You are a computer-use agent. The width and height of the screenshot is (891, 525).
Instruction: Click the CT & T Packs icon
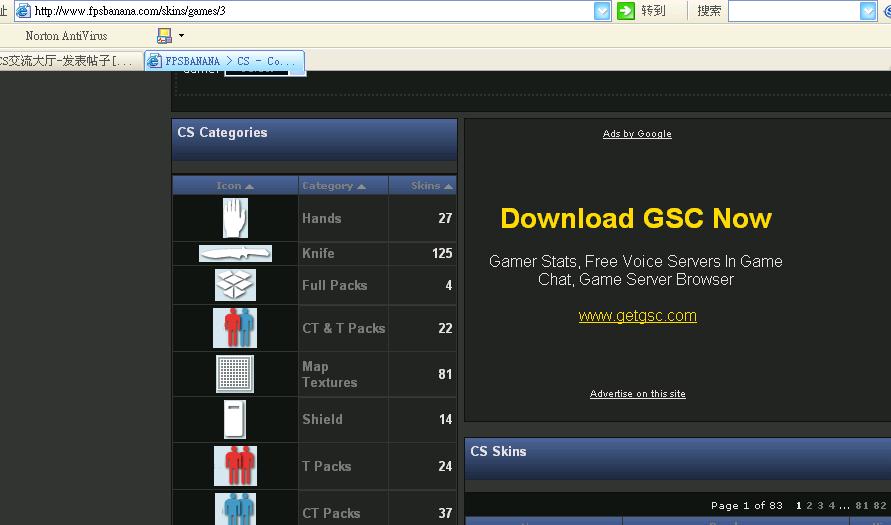pyautogui.click(x=235, y=328)
